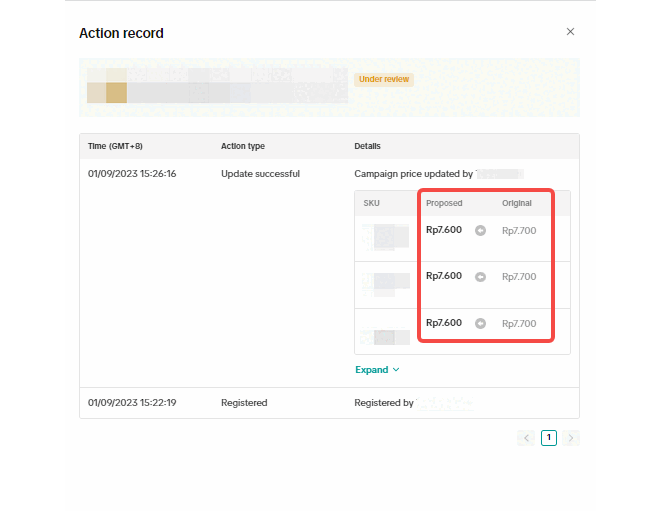Go to the previous page of records
The image size is (662, 511).
click(x=526, y=438)
